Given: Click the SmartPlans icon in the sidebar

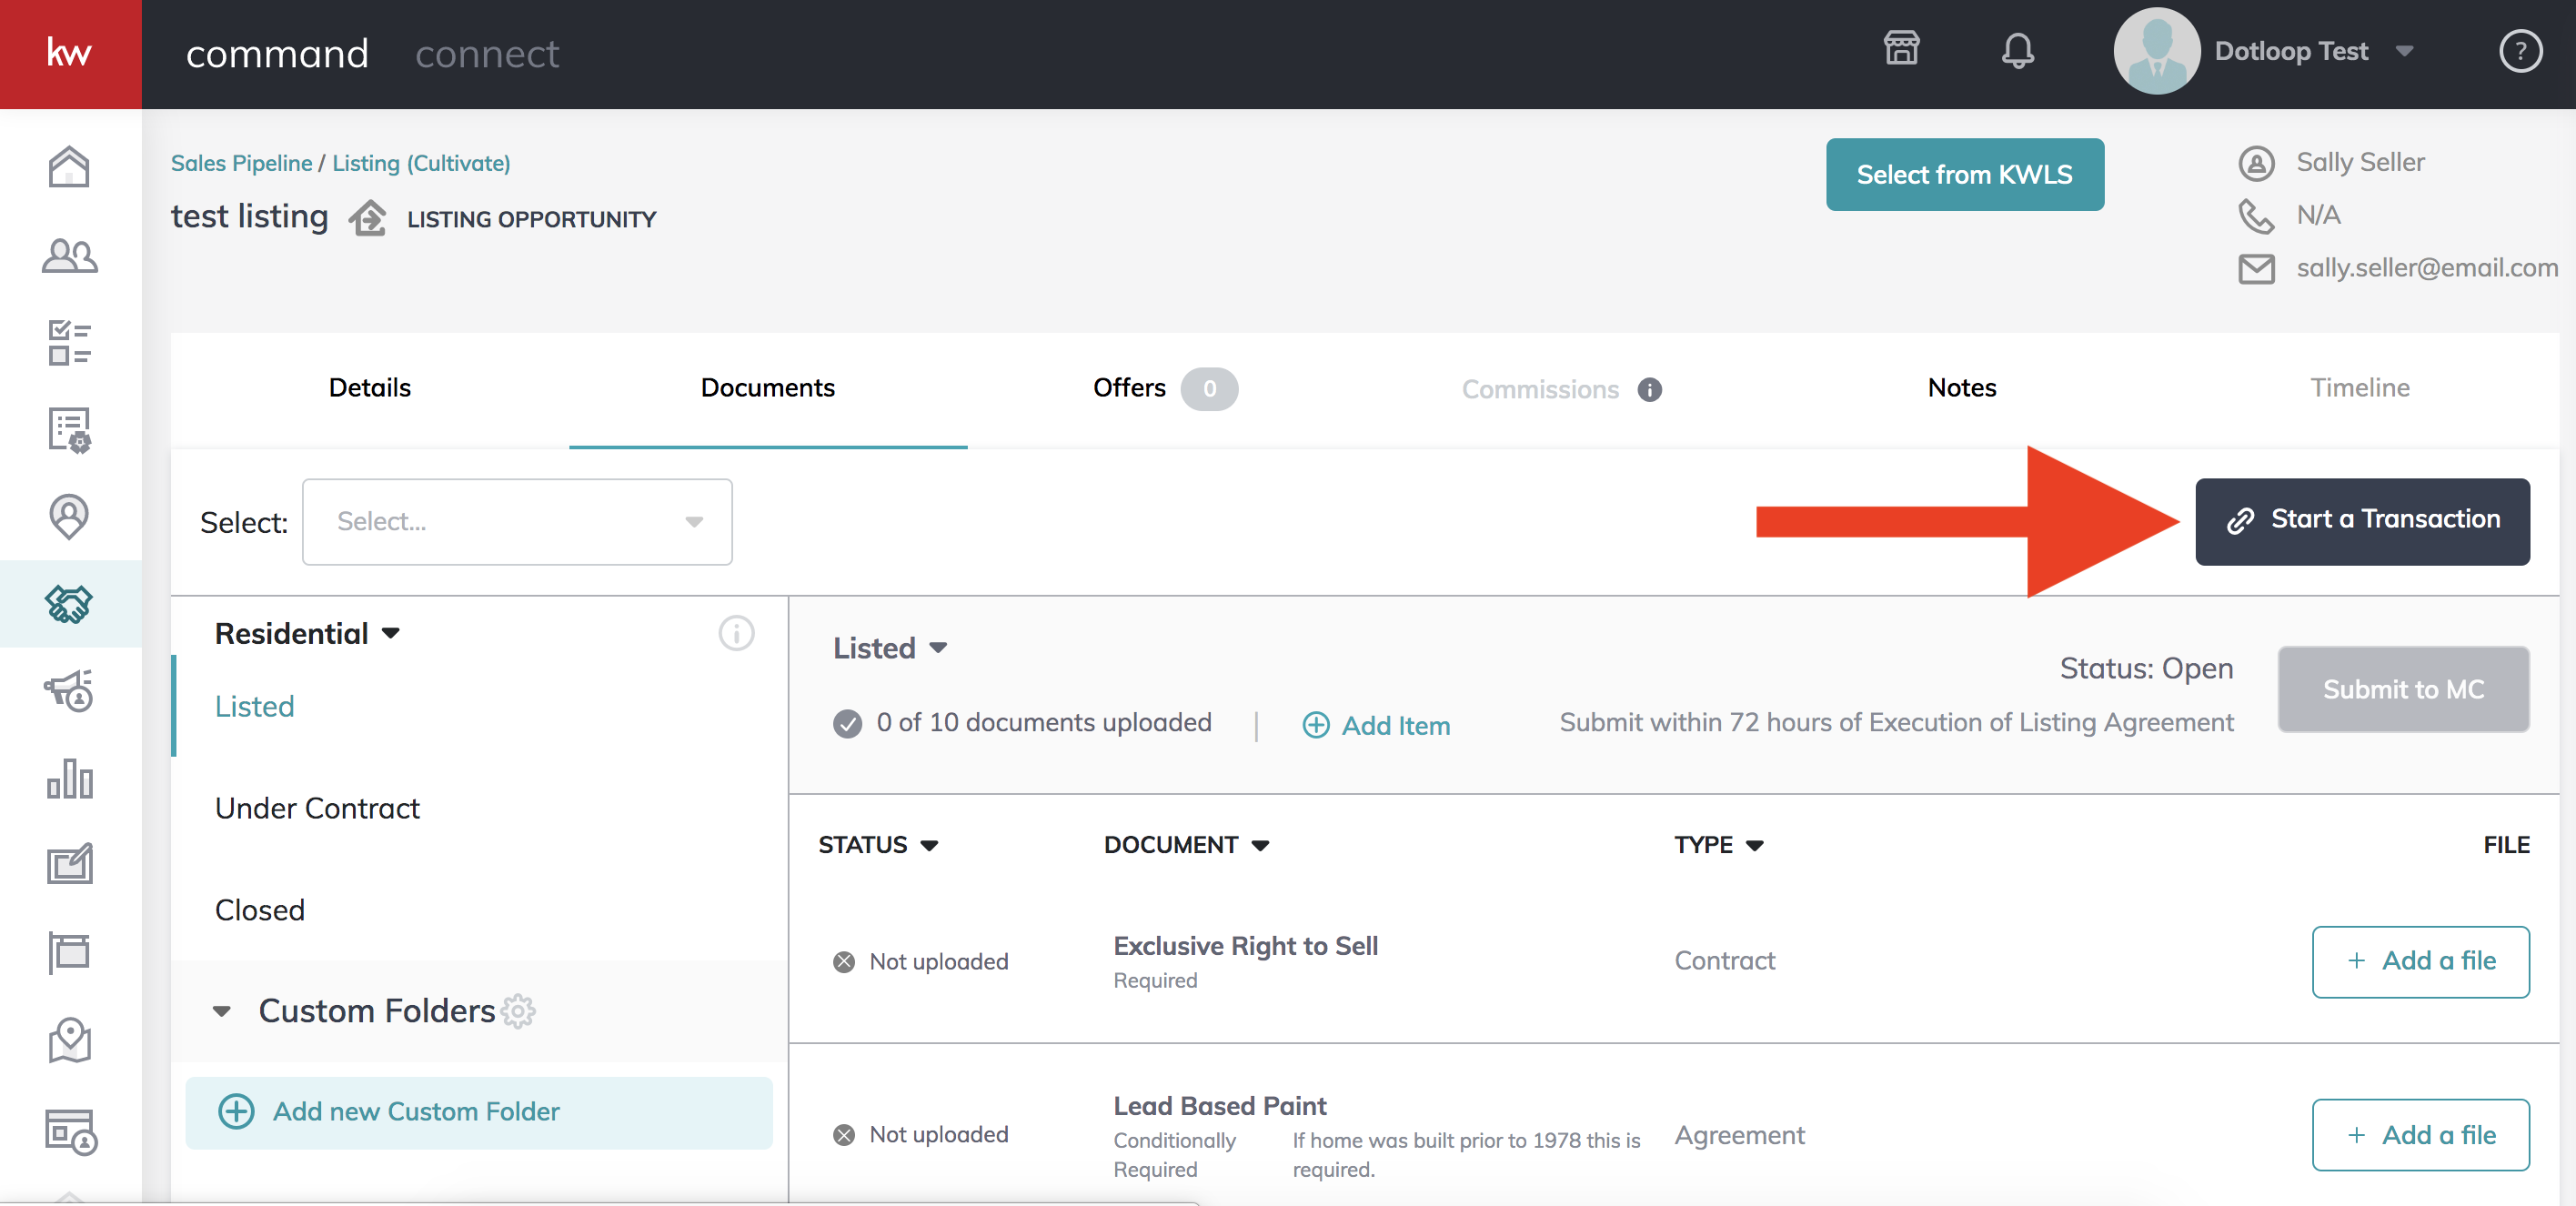Looking at the screenshot, I should (69, 430).
